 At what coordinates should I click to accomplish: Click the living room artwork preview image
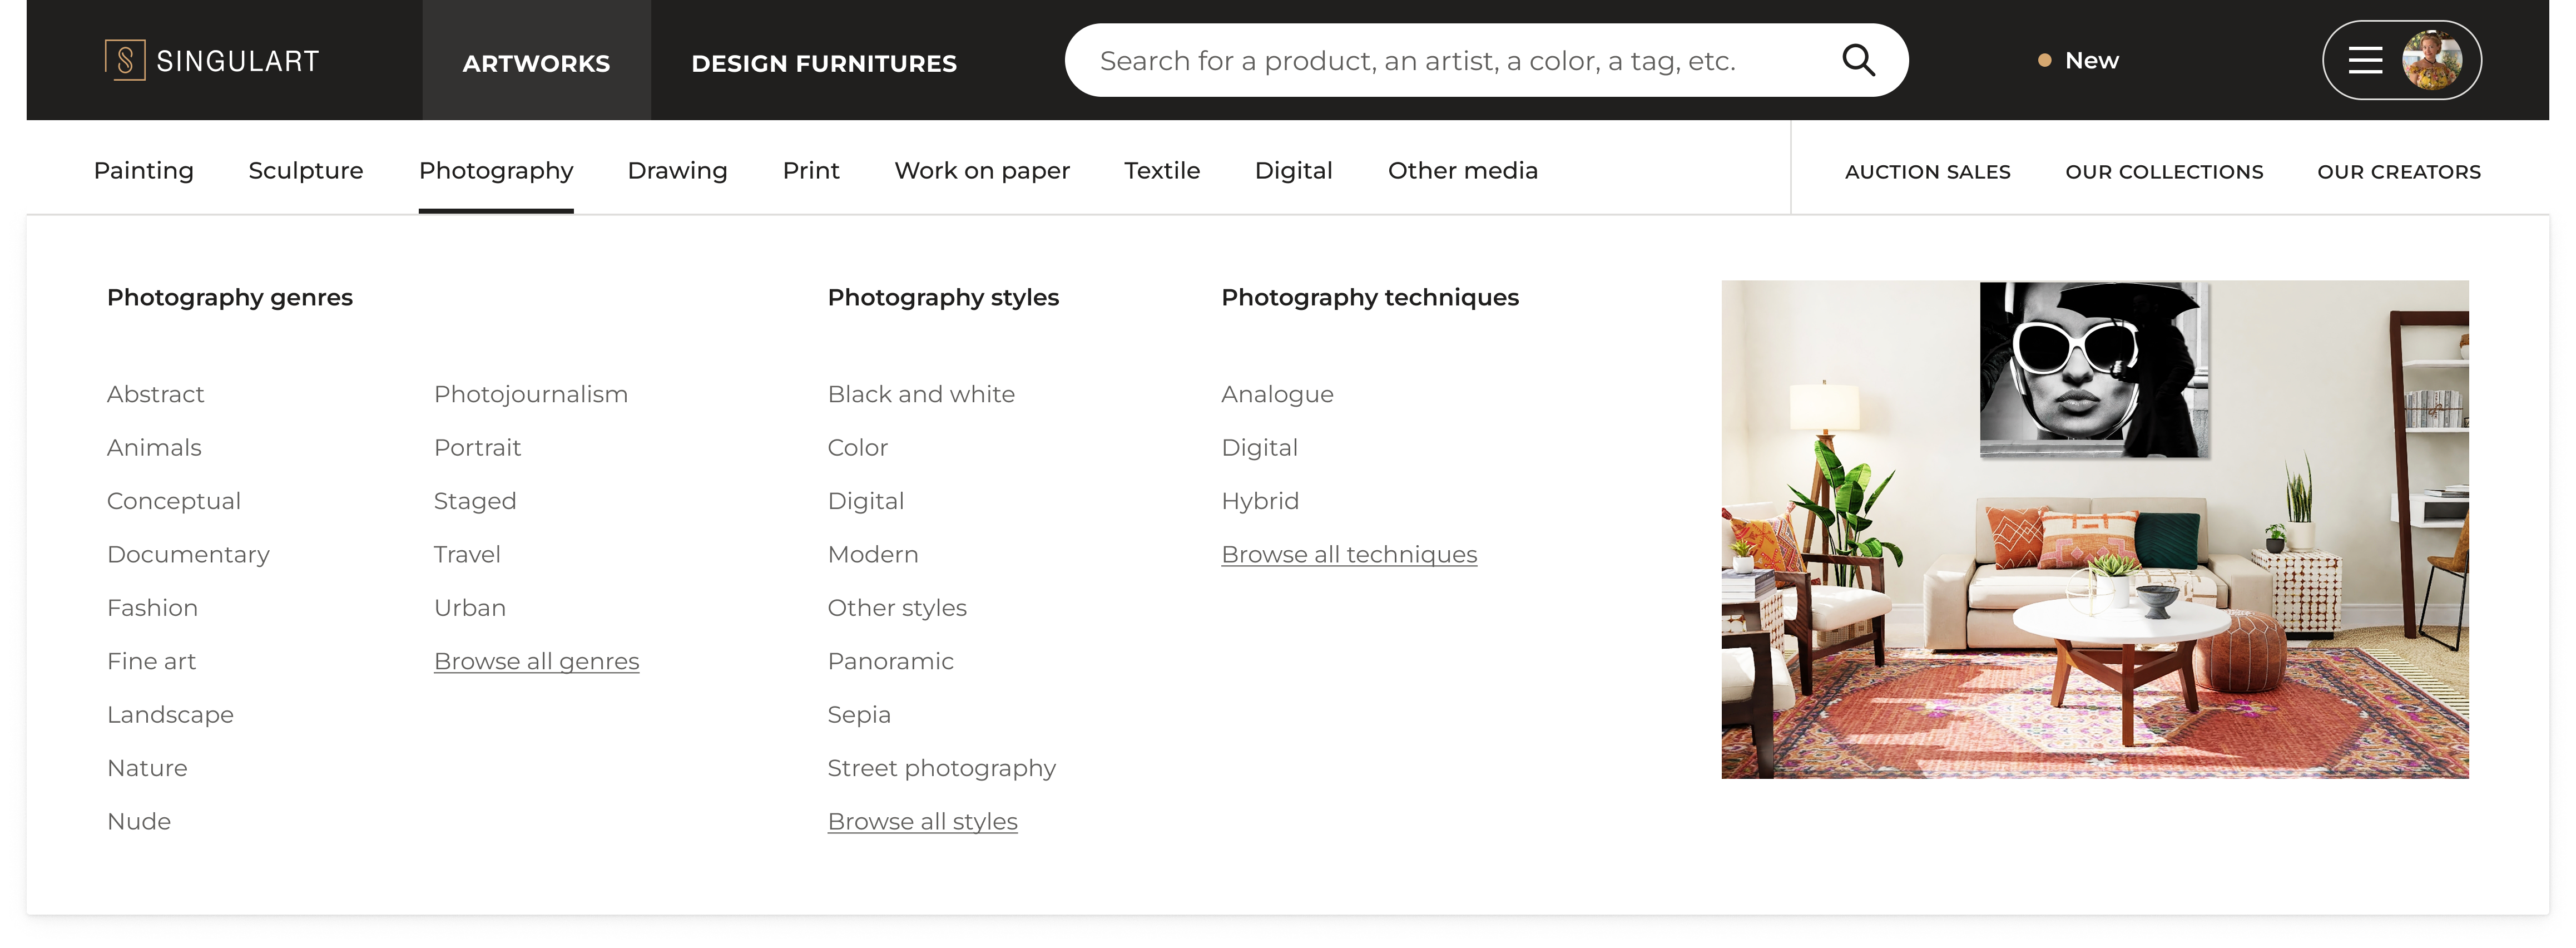(x=2094, y=529)
